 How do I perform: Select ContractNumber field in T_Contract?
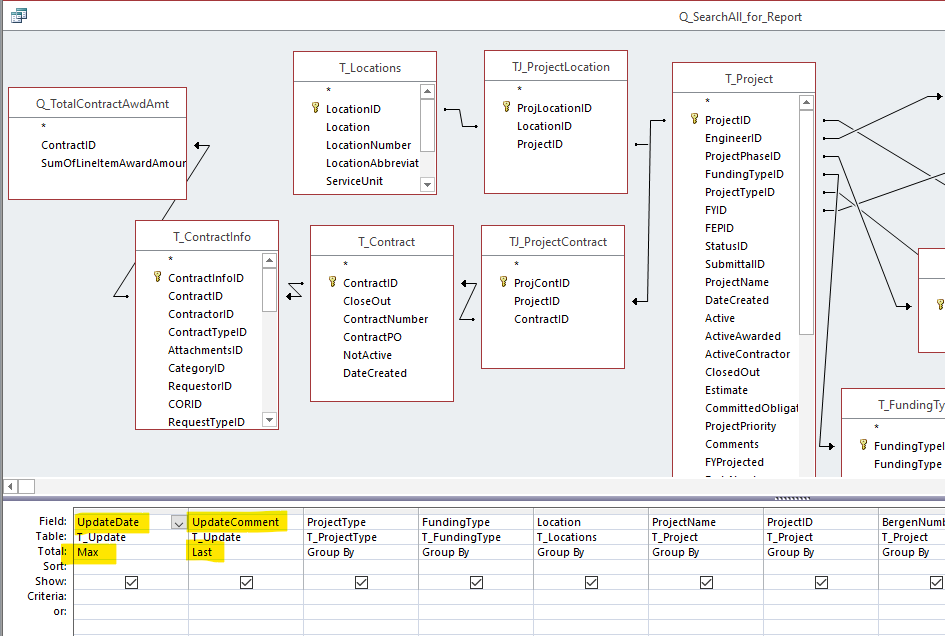point(386,319)
